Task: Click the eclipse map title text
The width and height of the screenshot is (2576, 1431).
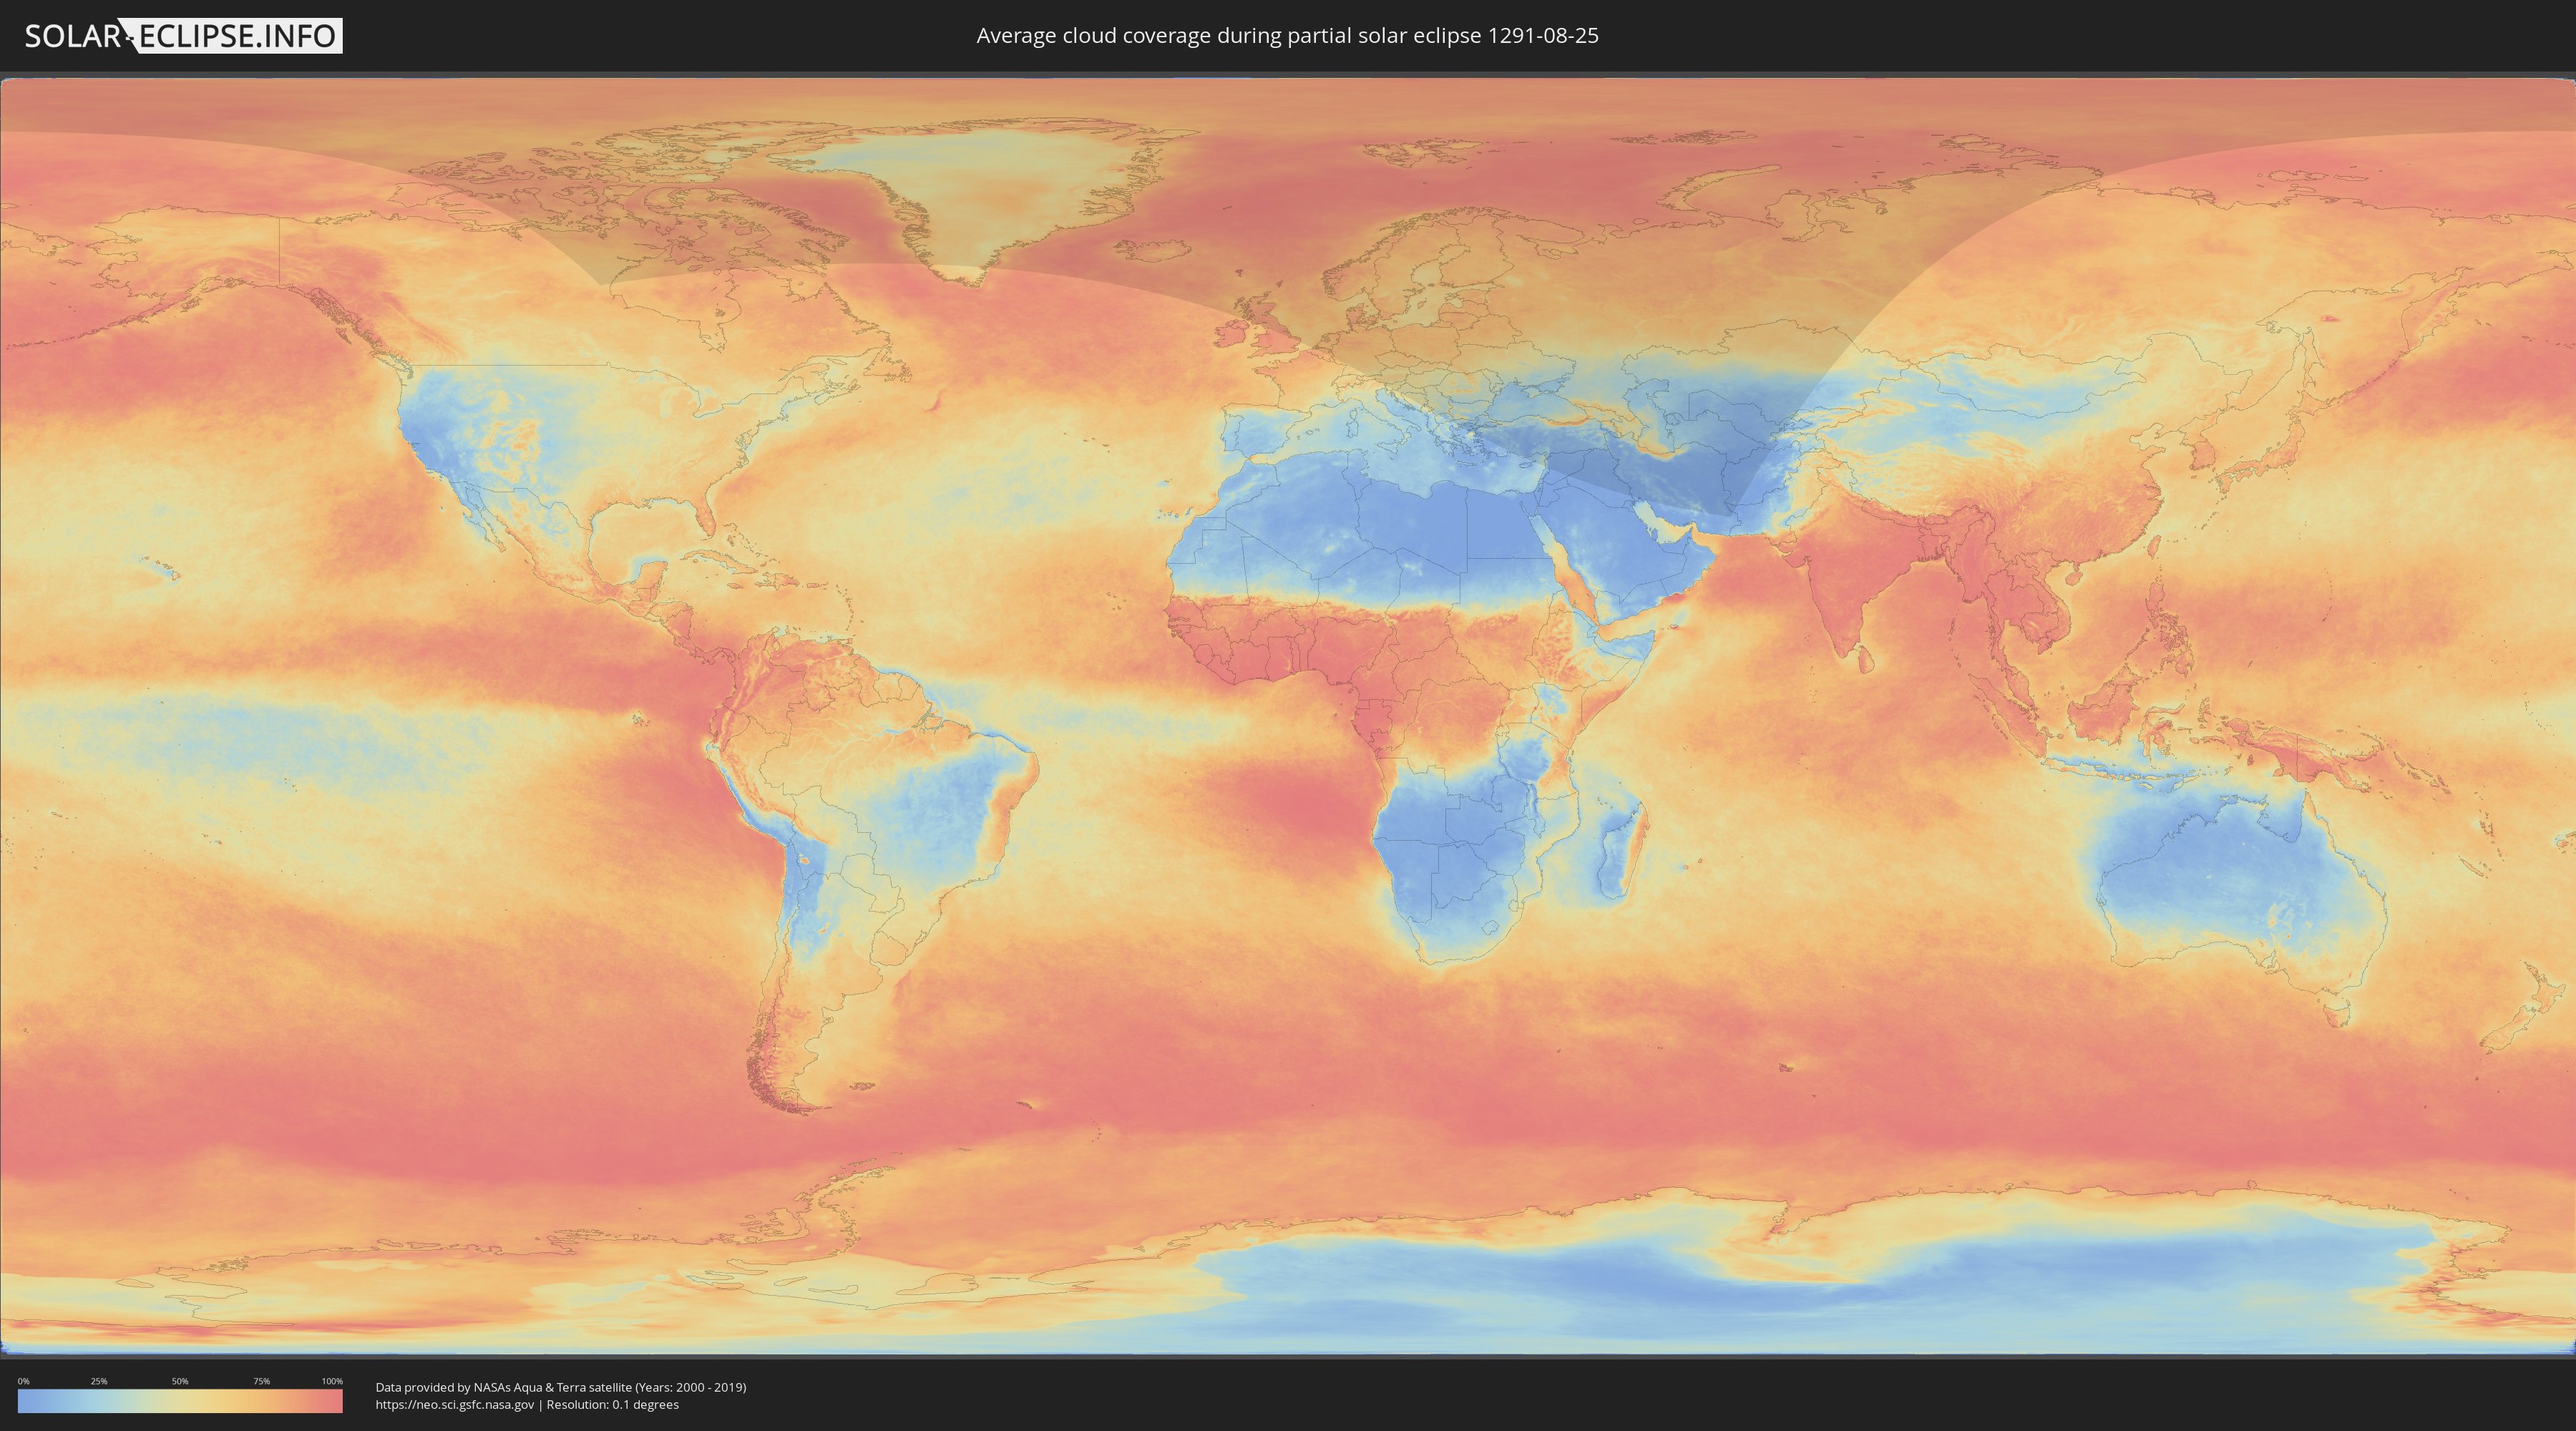Action: 1287,36
